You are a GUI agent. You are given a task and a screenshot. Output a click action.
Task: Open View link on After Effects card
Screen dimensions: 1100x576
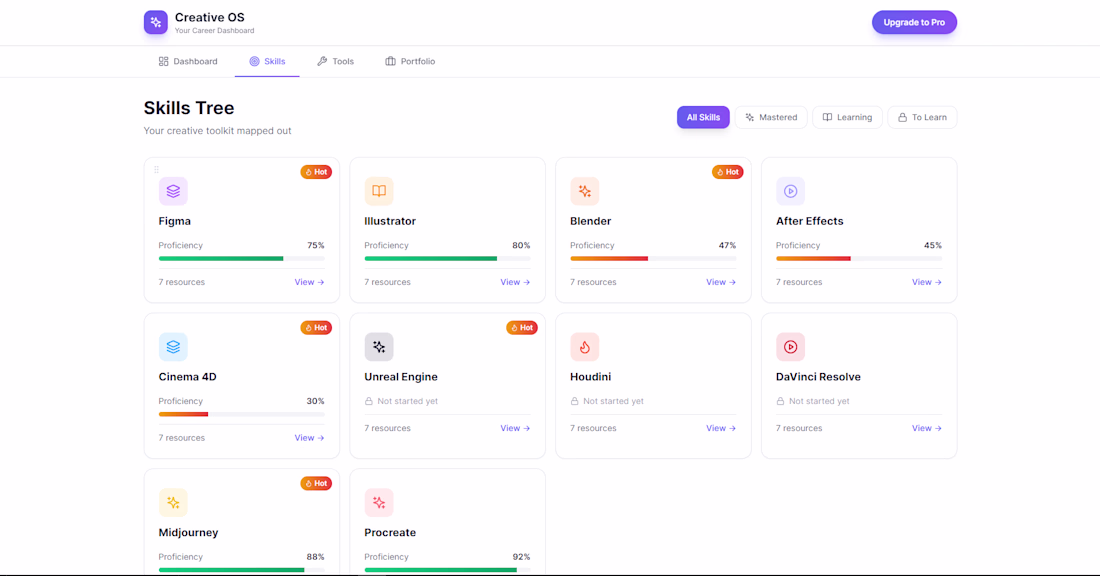click(927, 282)
